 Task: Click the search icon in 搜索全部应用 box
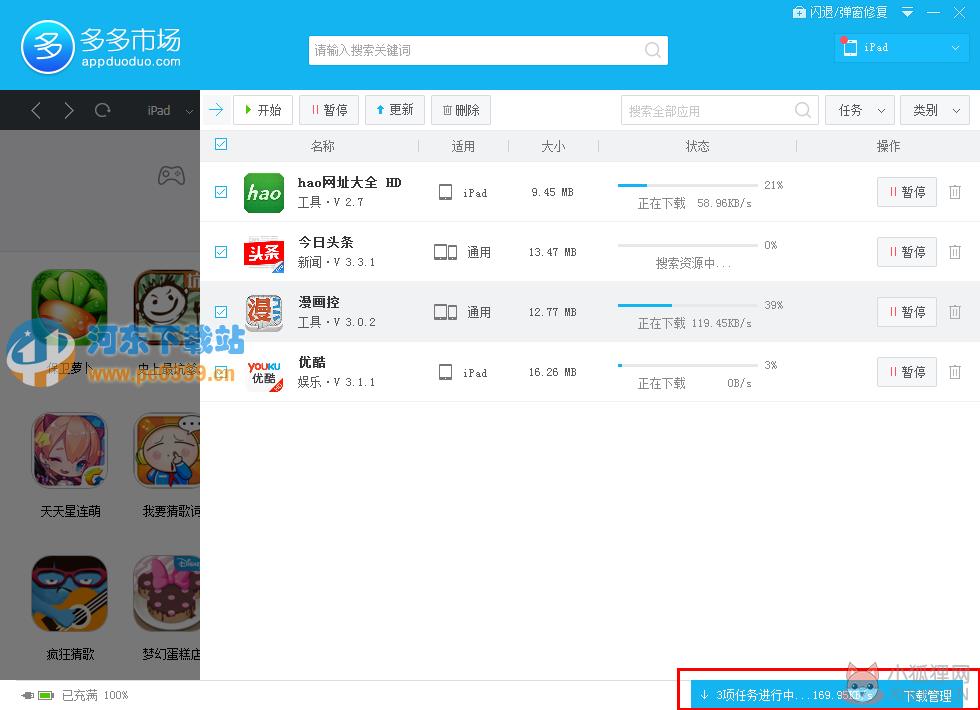click(x=803, y=111)
